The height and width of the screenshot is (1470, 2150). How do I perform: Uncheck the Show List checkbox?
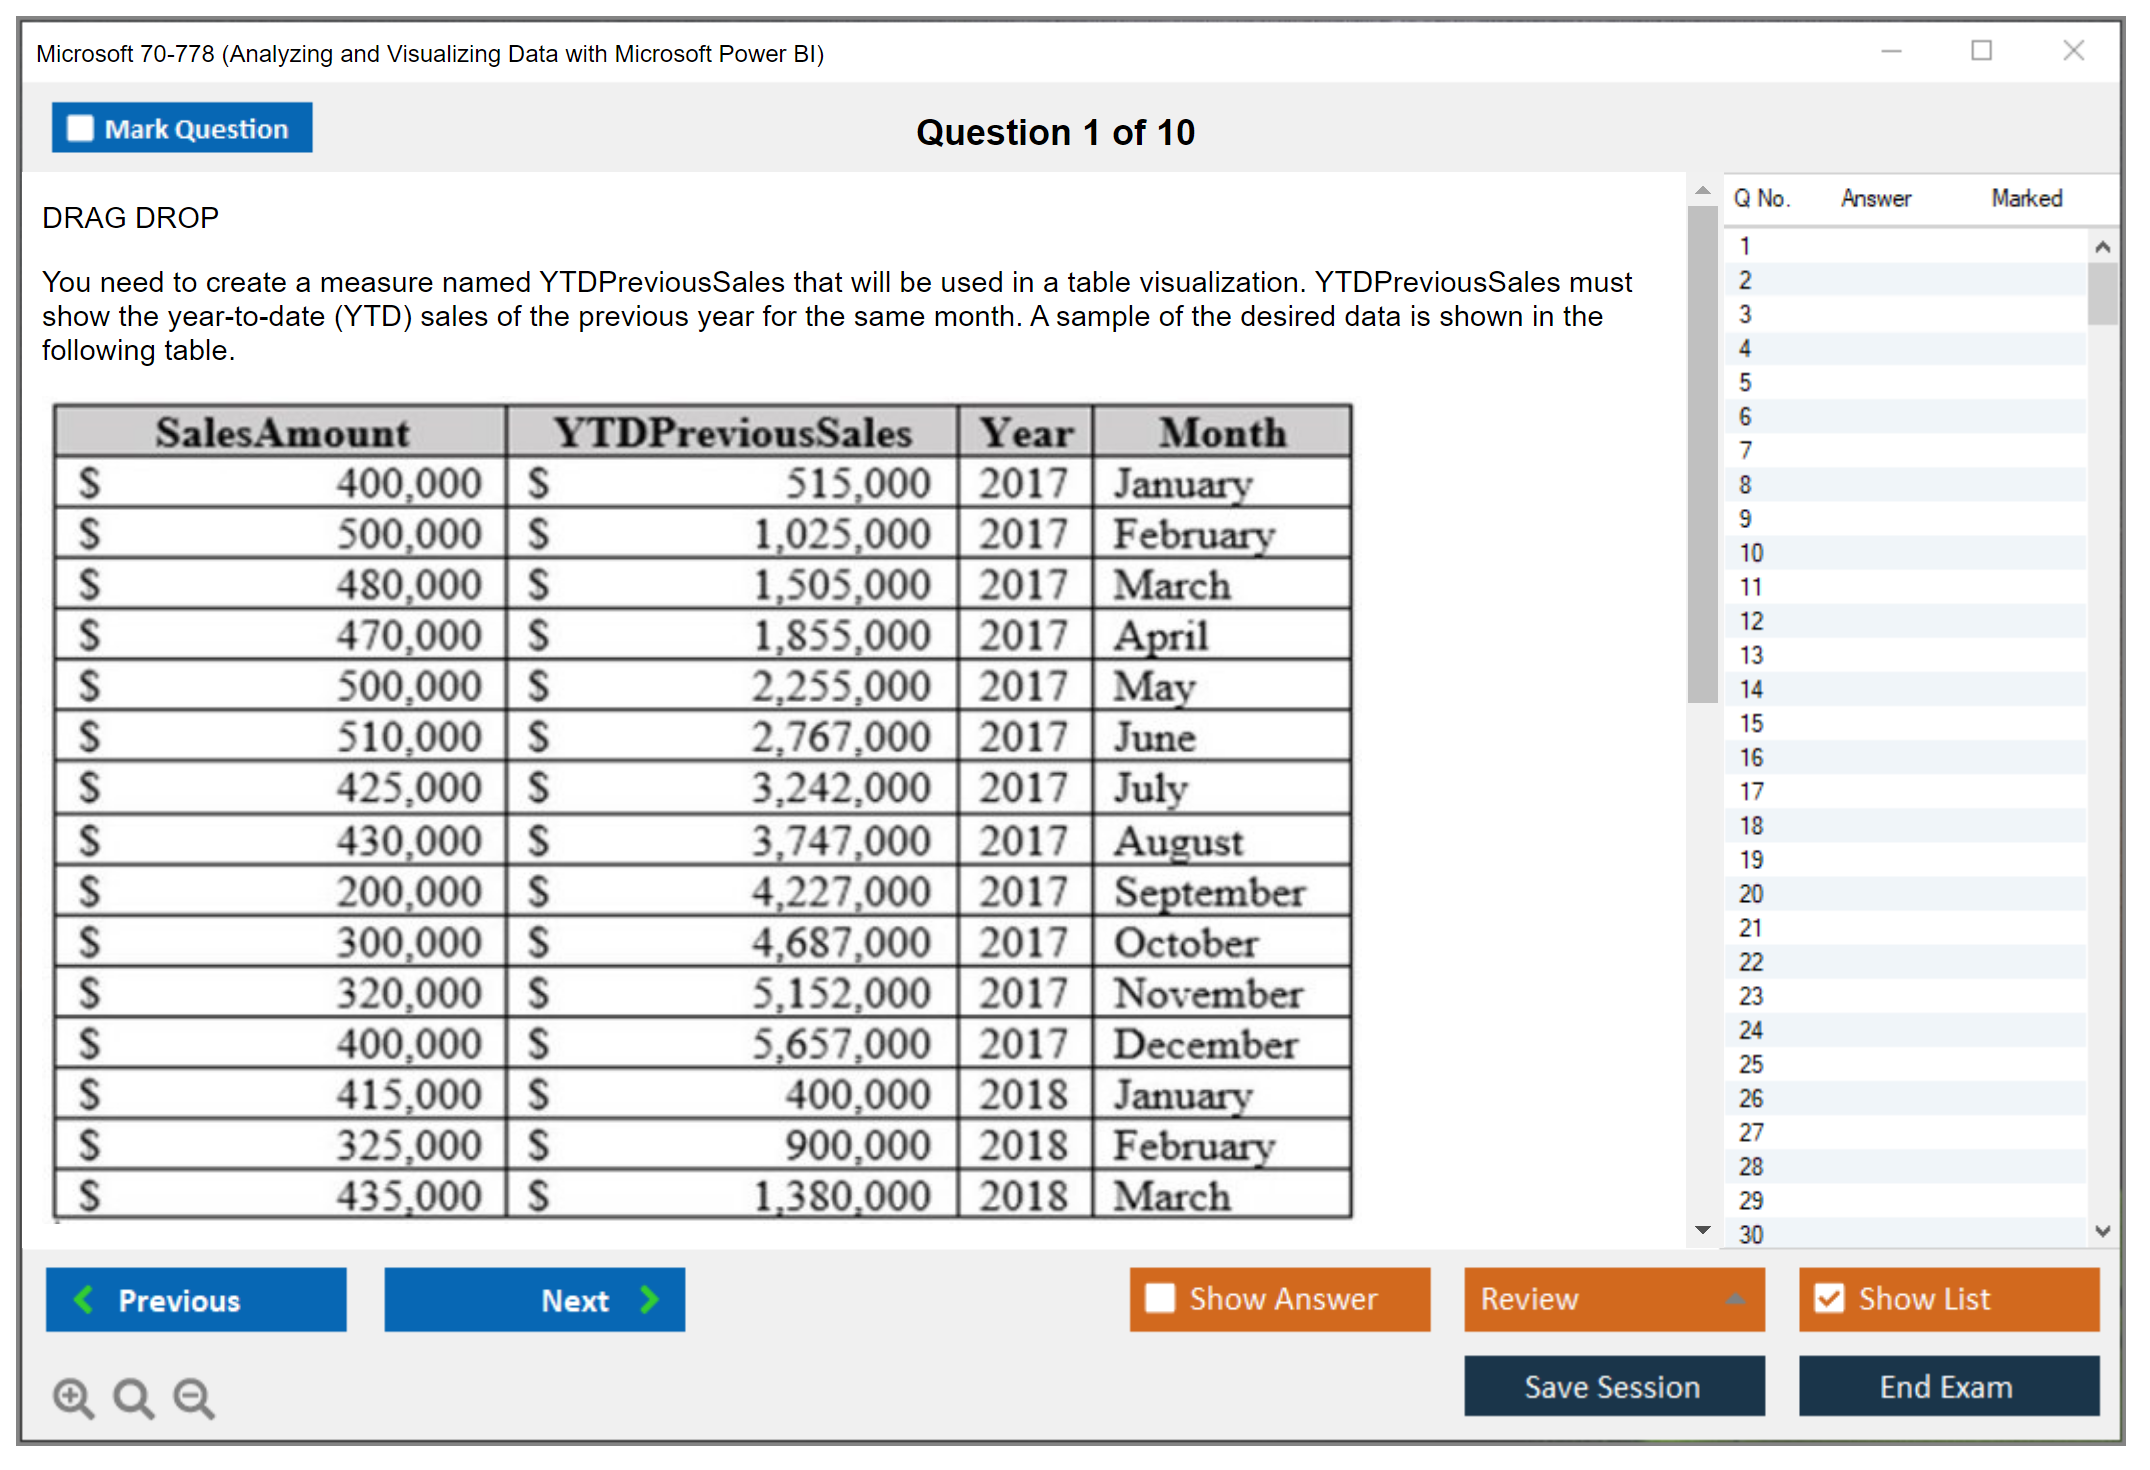tap(1829, 1298)
